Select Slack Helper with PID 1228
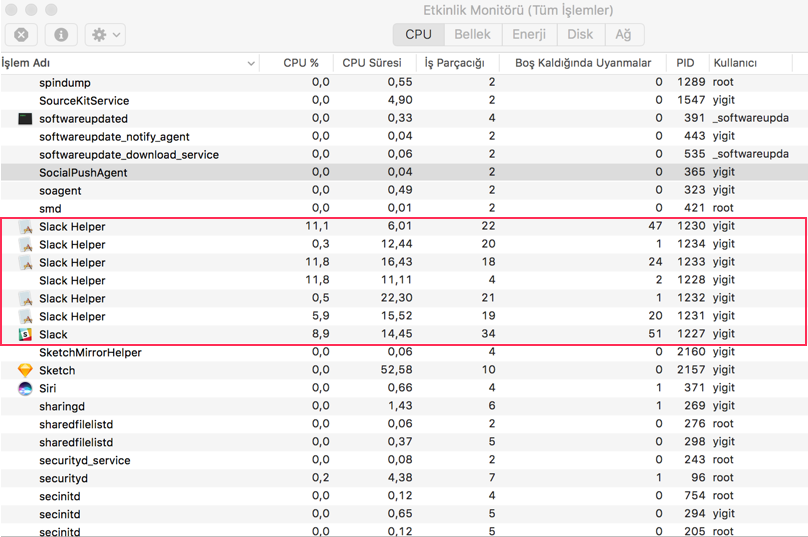Viewport: 808px width, 537px height. [404, 280]
